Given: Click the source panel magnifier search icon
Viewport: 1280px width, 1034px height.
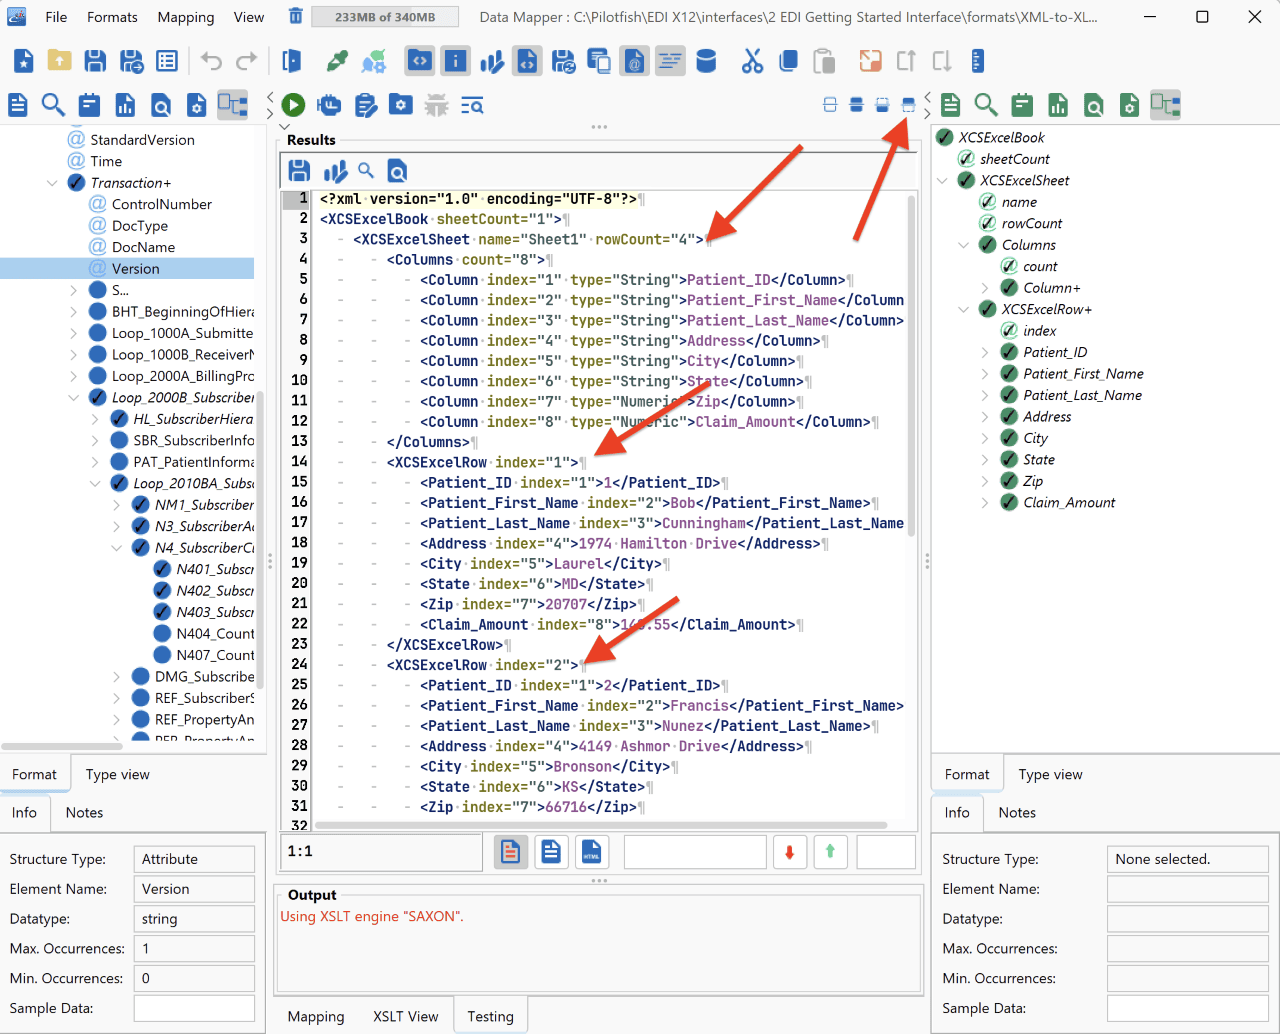Looking at the screenshot, I should click(53, 105).
